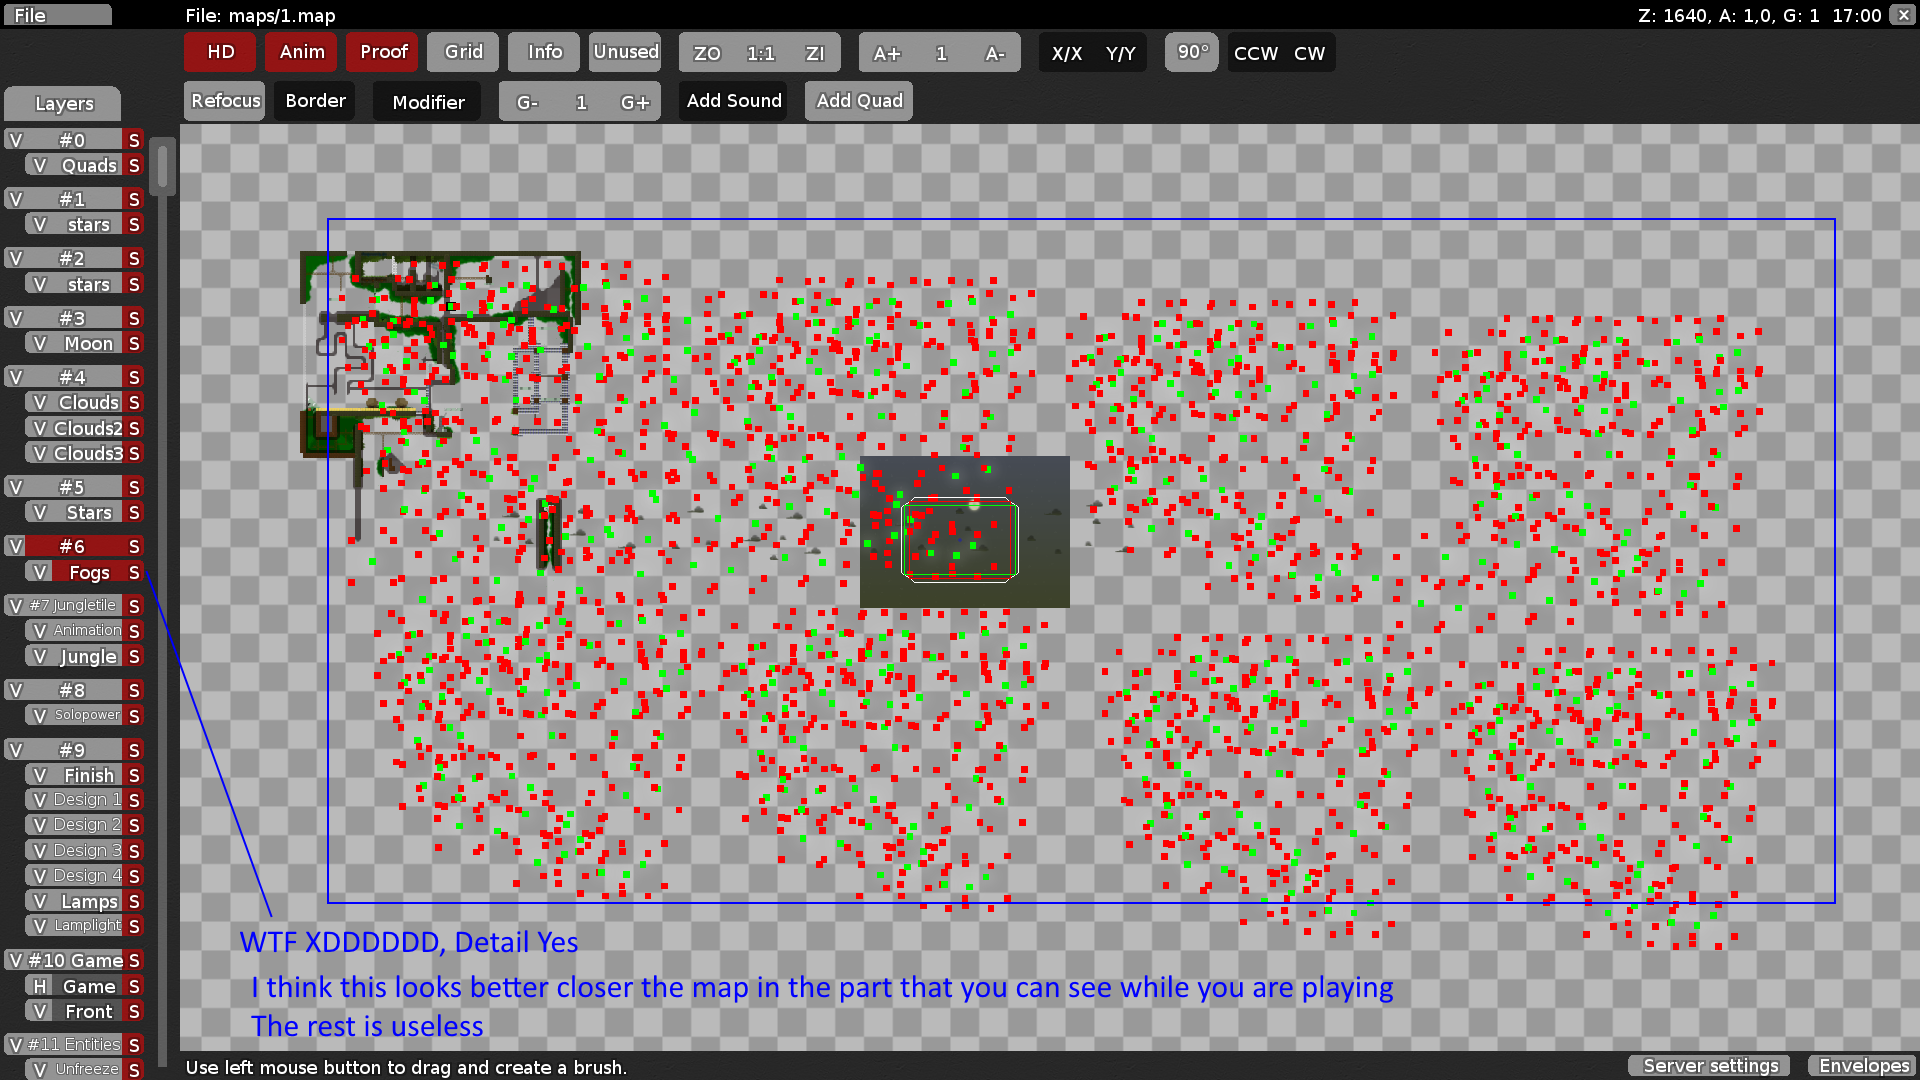Open the Server settings panel

1707,1066
